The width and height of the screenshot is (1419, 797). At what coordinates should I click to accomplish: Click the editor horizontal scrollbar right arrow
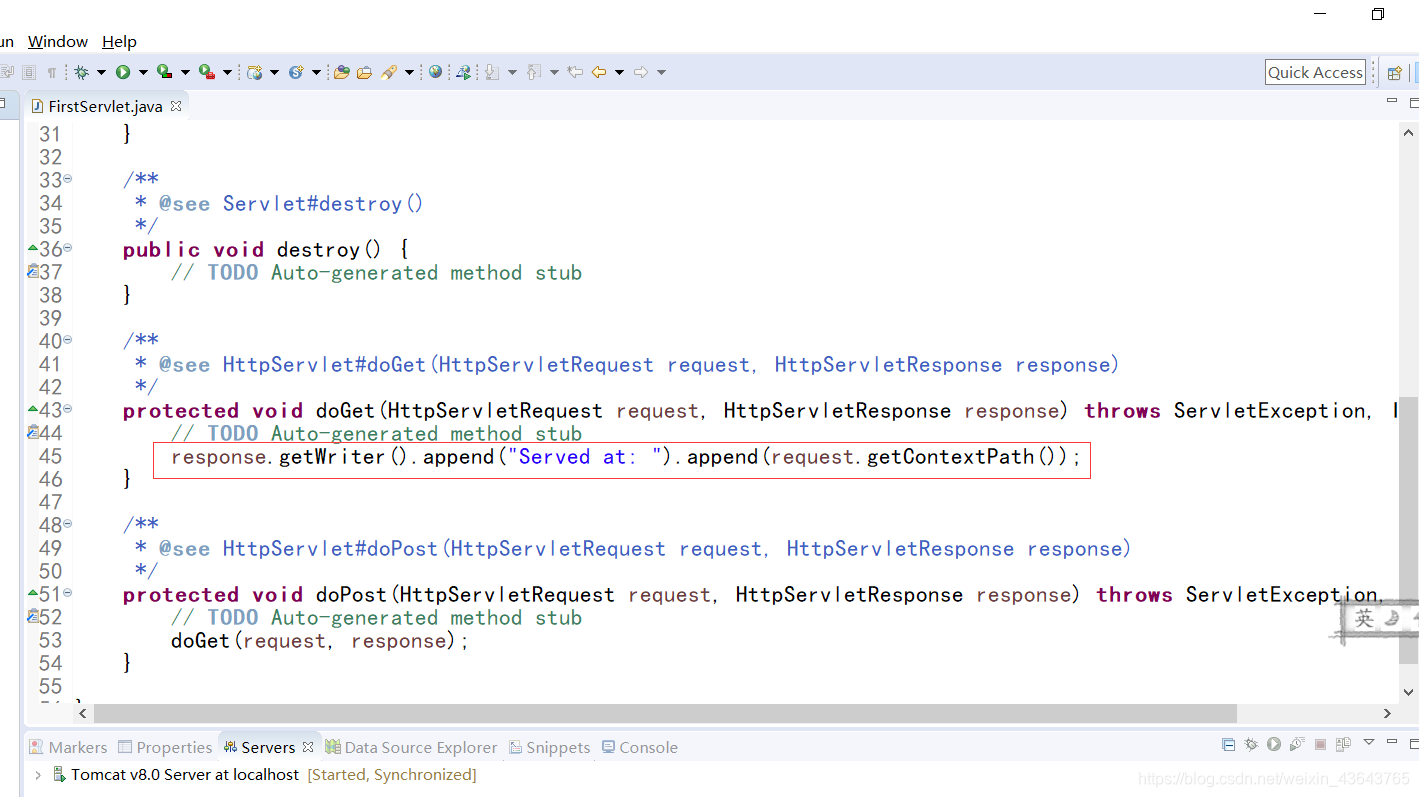coord(1387,713)
